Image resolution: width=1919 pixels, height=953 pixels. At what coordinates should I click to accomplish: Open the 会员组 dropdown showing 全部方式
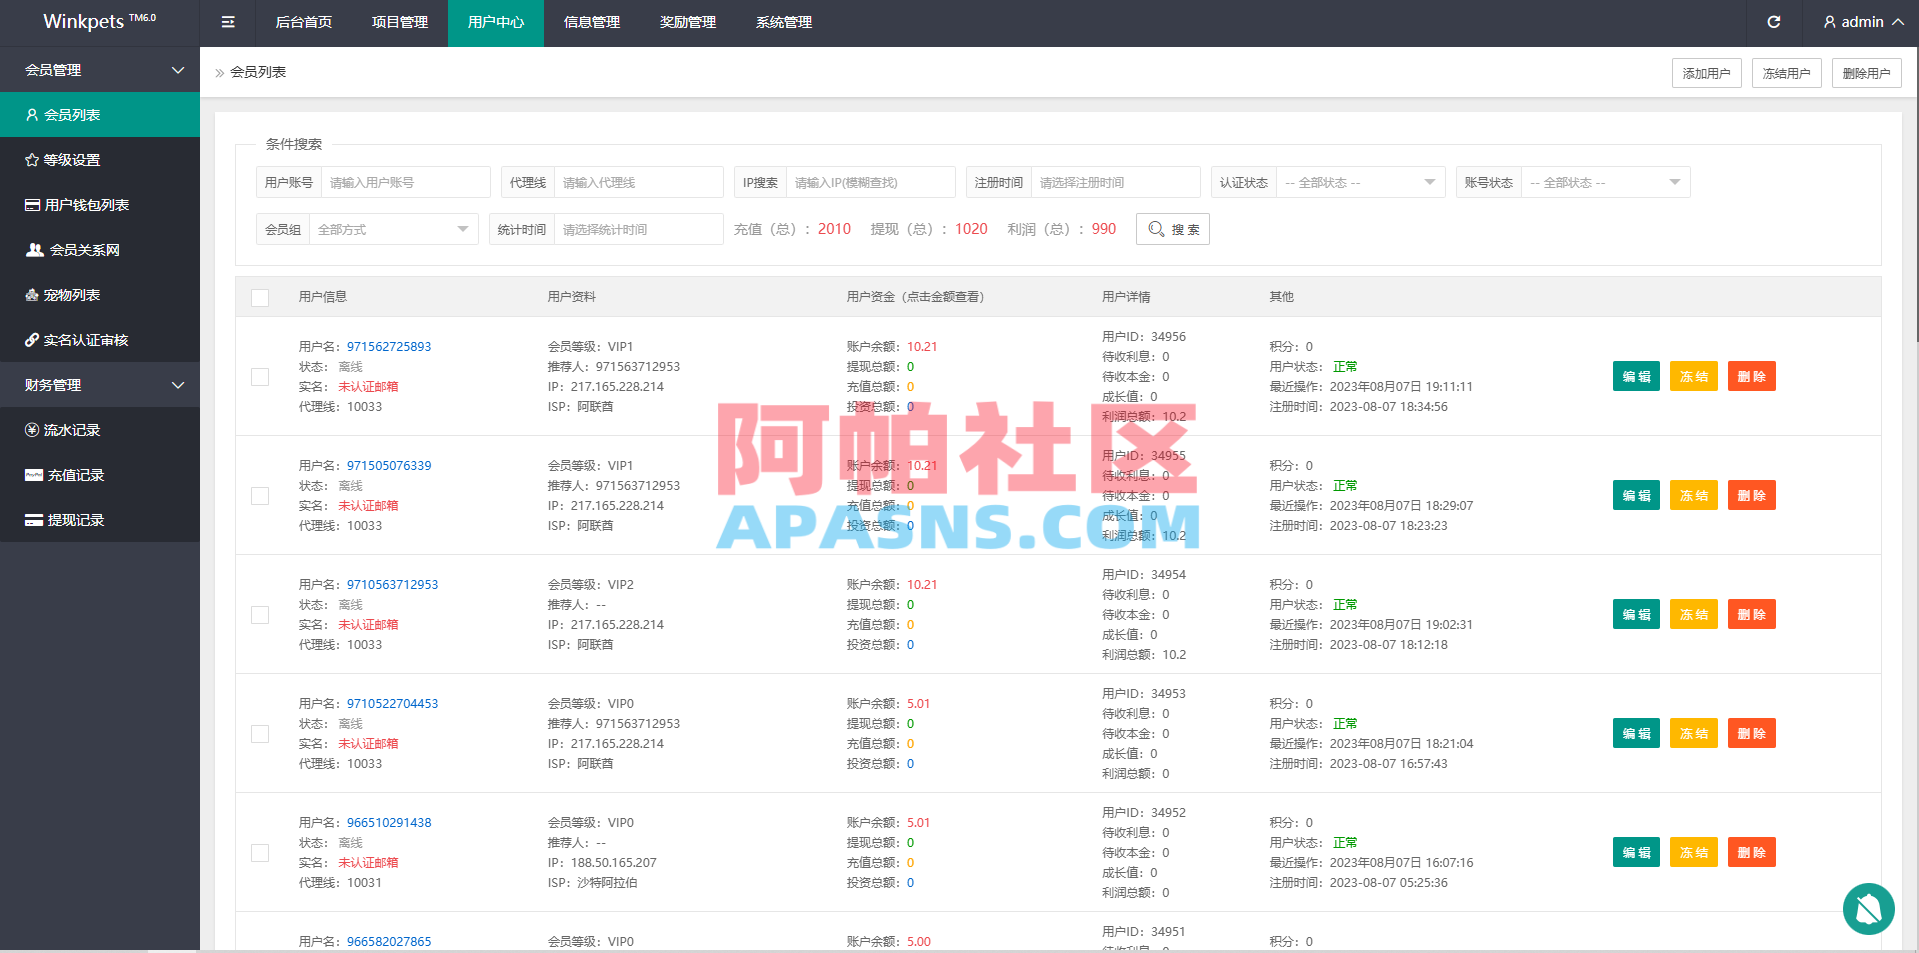392,228
